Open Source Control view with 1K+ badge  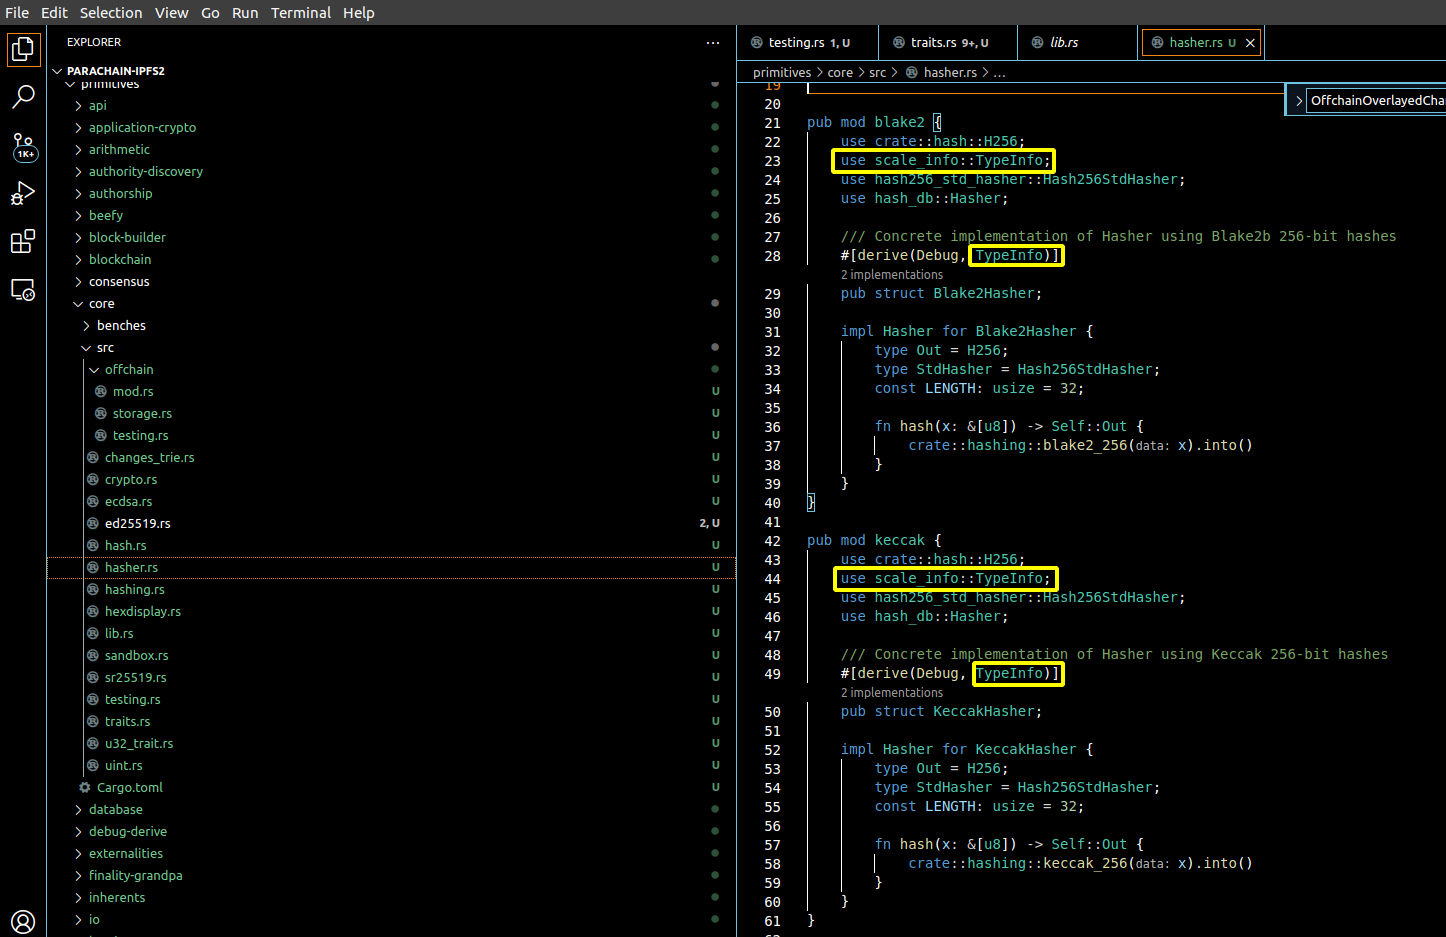pyautogui.click(x=23, y=146)
